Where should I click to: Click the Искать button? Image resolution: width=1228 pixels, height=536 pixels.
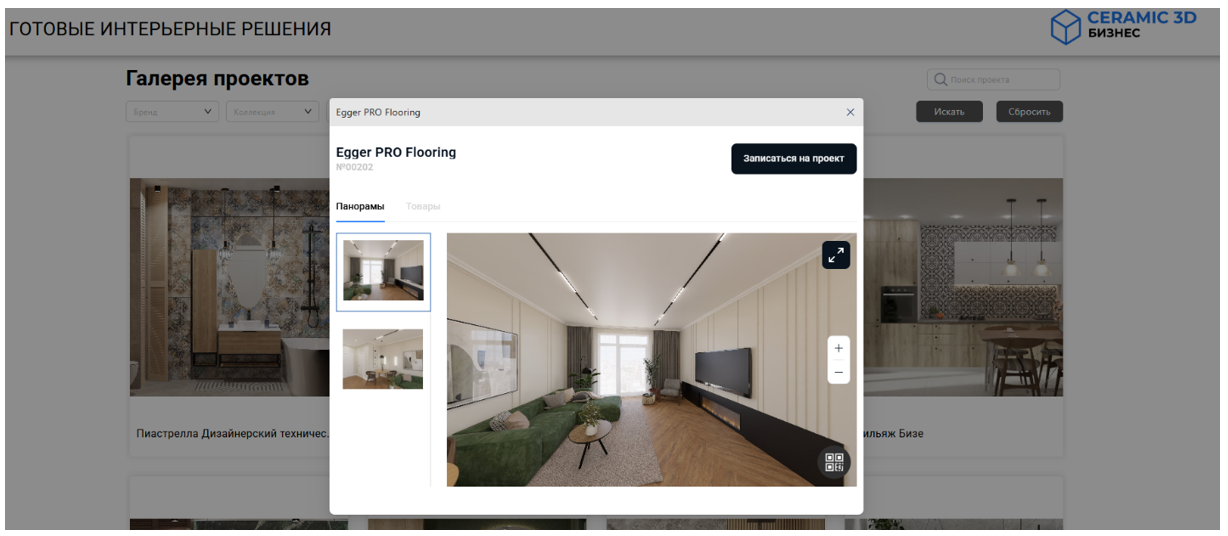[x=949, y=112]
